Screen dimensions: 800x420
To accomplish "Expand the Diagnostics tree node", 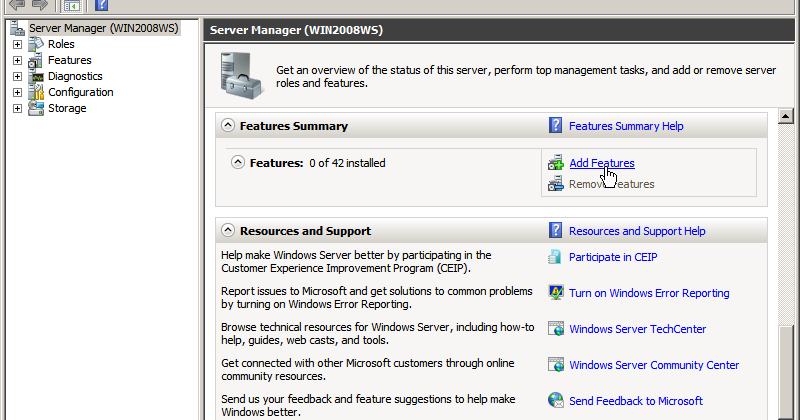I will click(x=17, y=77).
